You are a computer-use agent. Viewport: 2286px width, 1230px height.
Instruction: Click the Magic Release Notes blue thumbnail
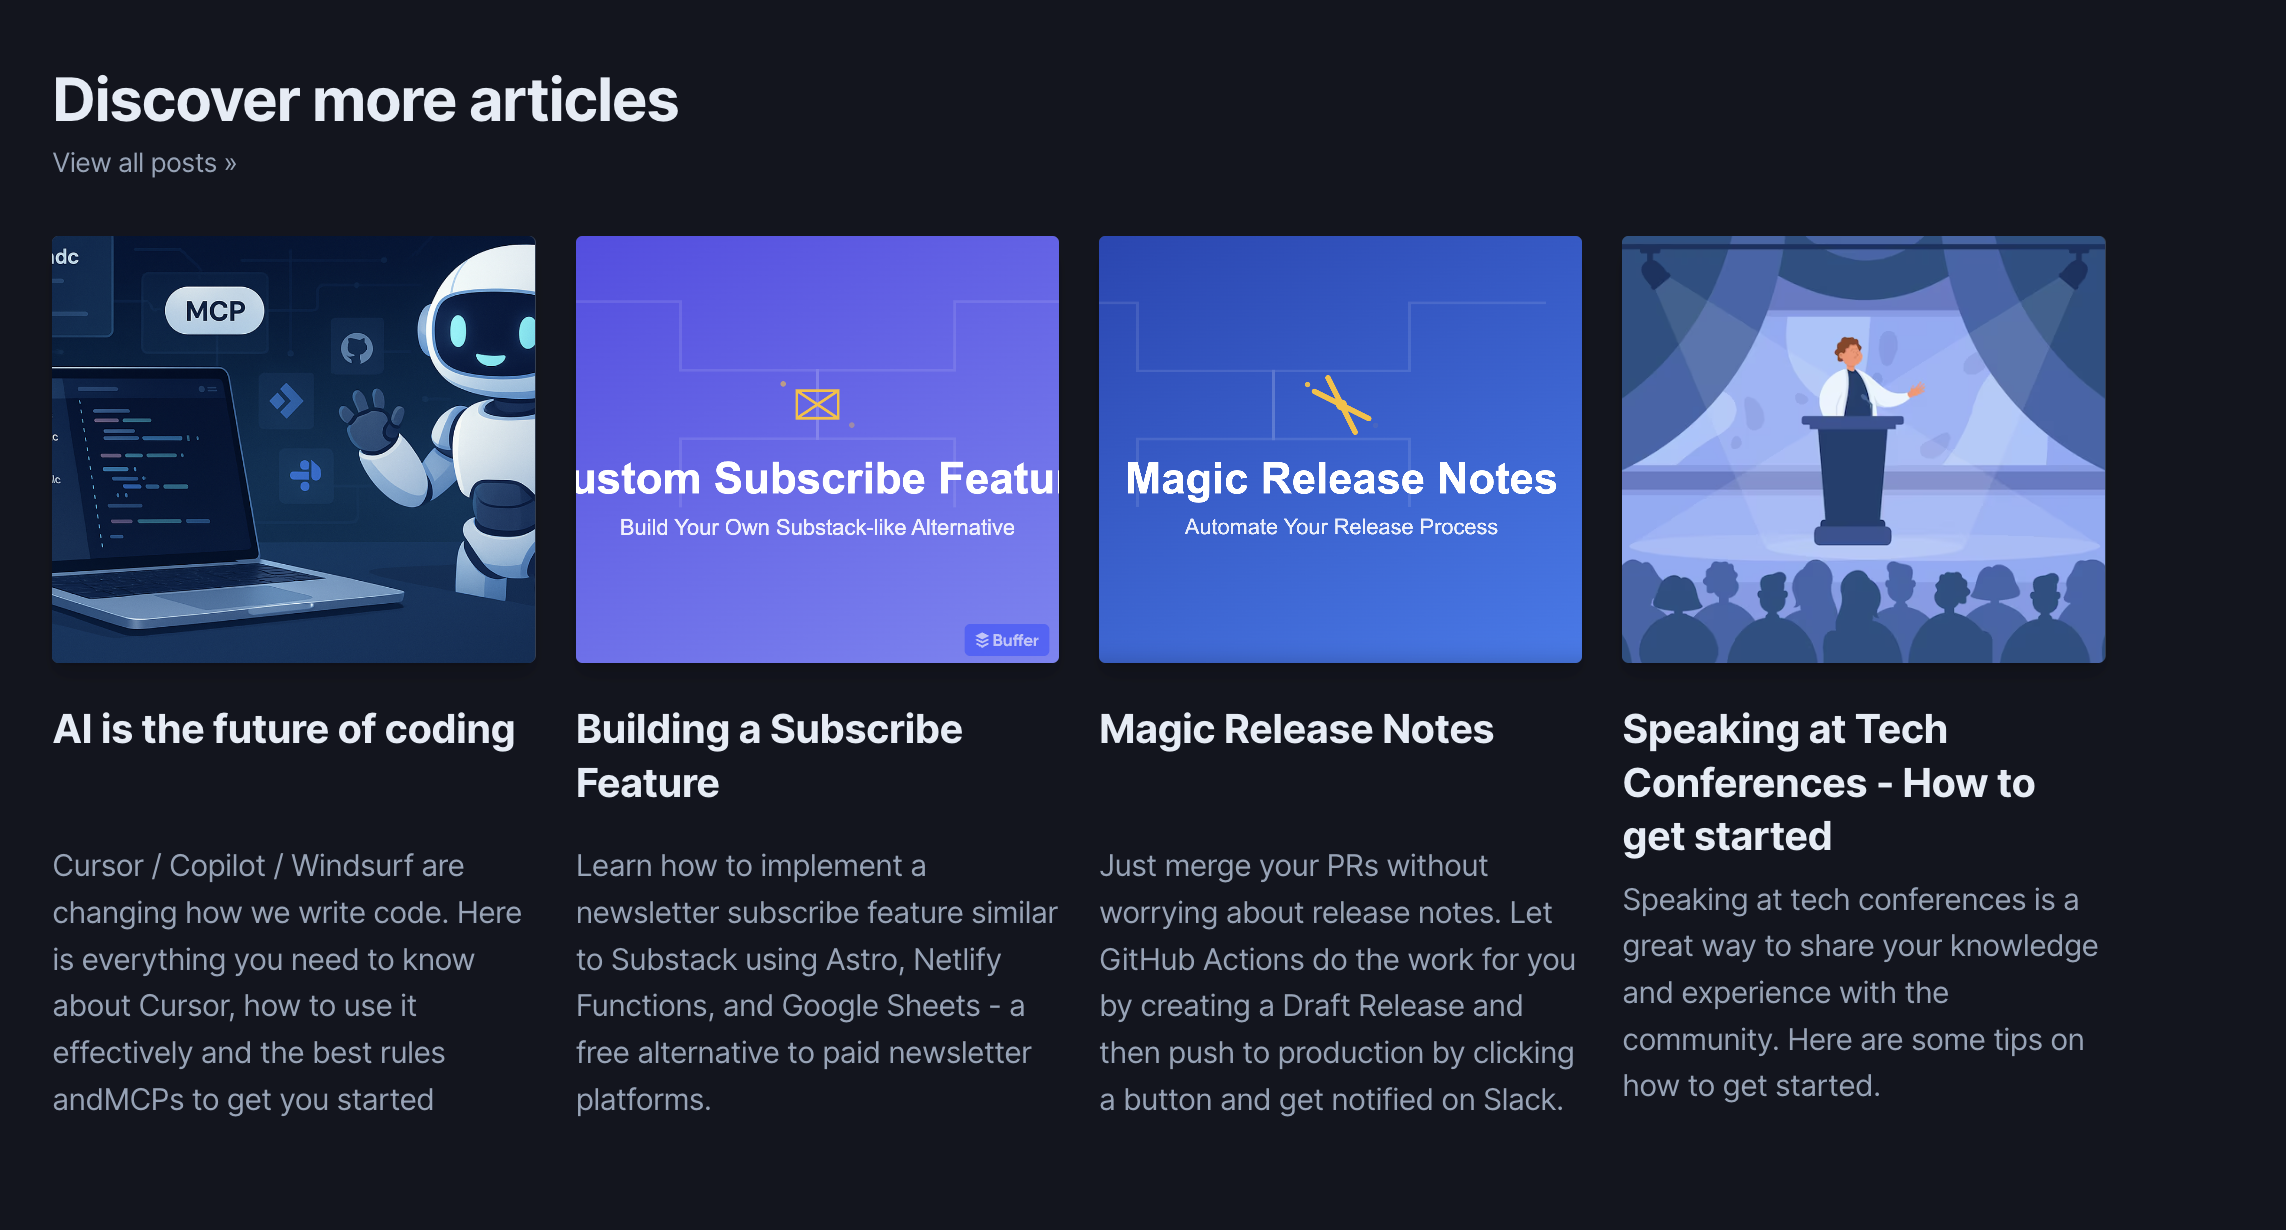pos(1340,448)
